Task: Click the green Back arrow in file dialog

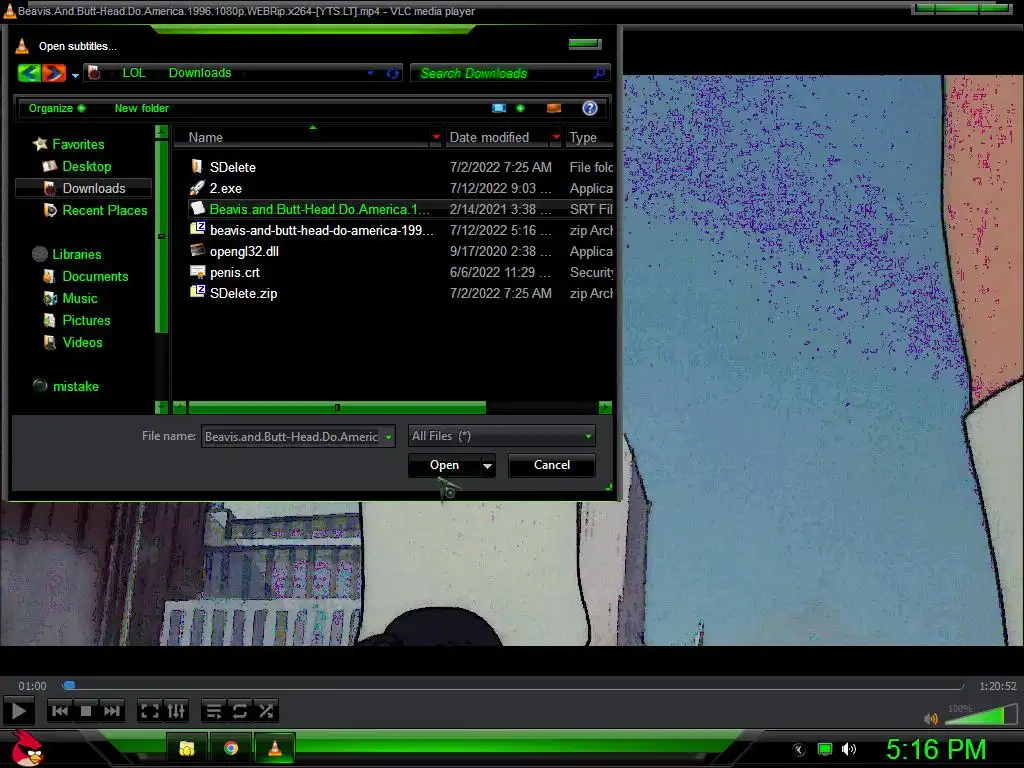Action: point(29,73)
